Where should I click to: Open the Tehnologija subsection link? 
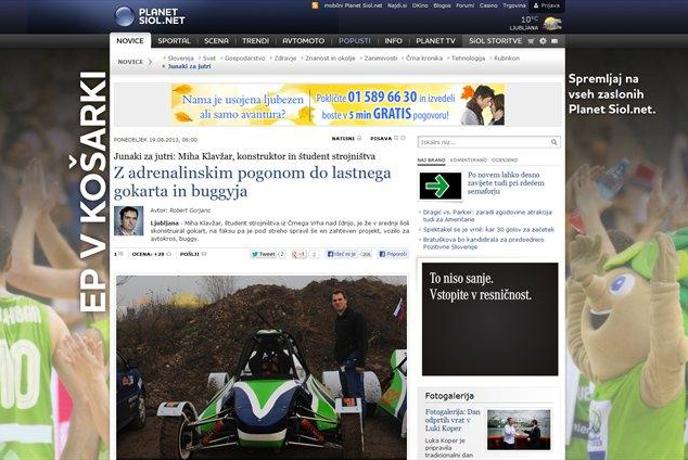(468, 58)
